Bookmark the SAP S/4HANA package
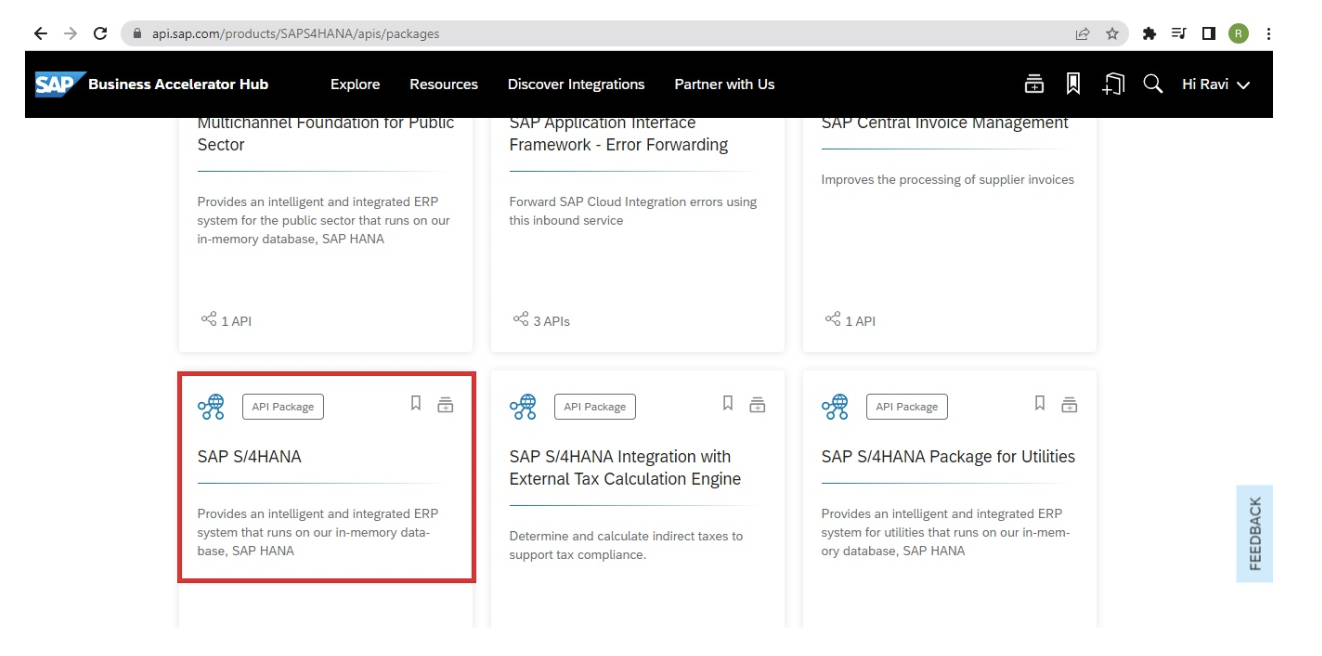 pos(416,403)
